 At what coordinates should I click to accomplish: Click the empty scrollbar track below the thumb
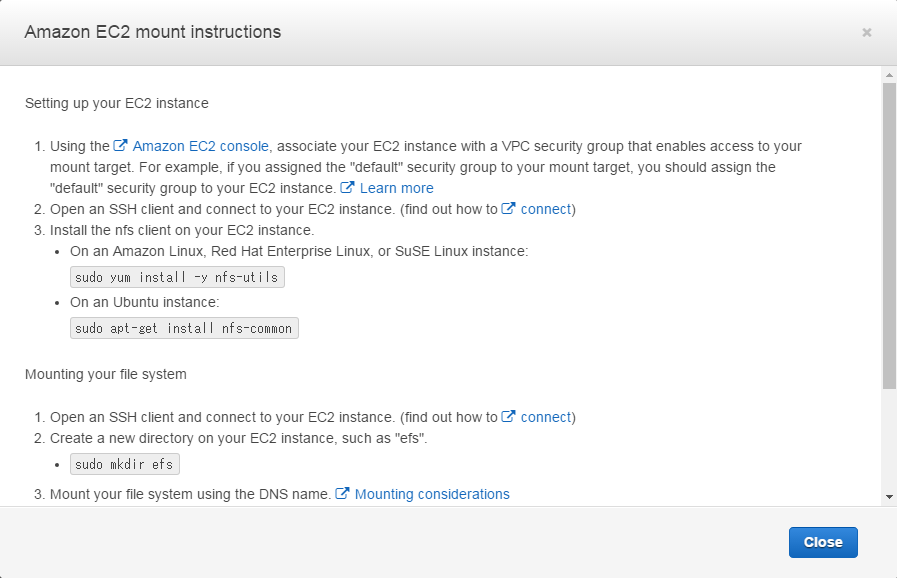[889, 440]
